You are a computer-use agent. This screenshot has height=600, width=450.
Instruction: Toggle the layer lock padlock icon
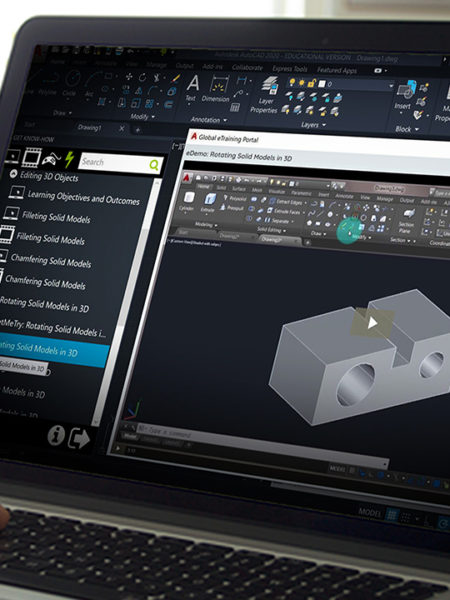pos(311,83)
